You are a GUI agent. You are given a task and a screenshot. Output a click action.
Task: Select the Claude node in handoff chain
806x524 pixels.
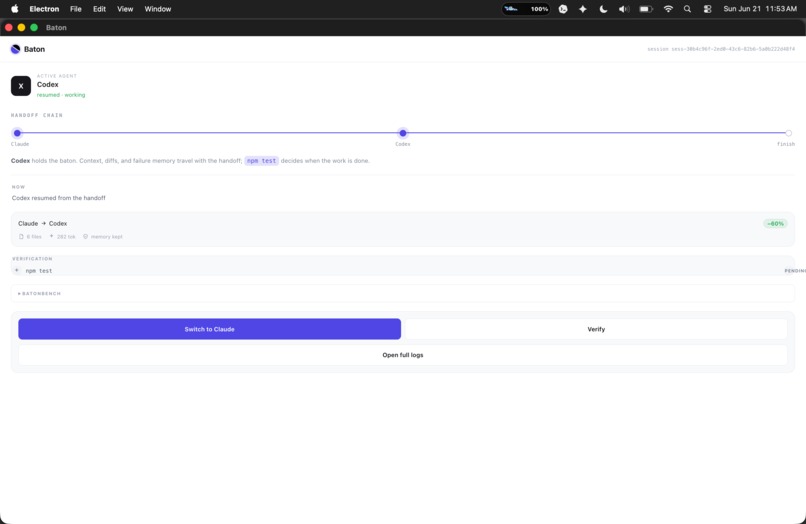(x=17, y=133)
